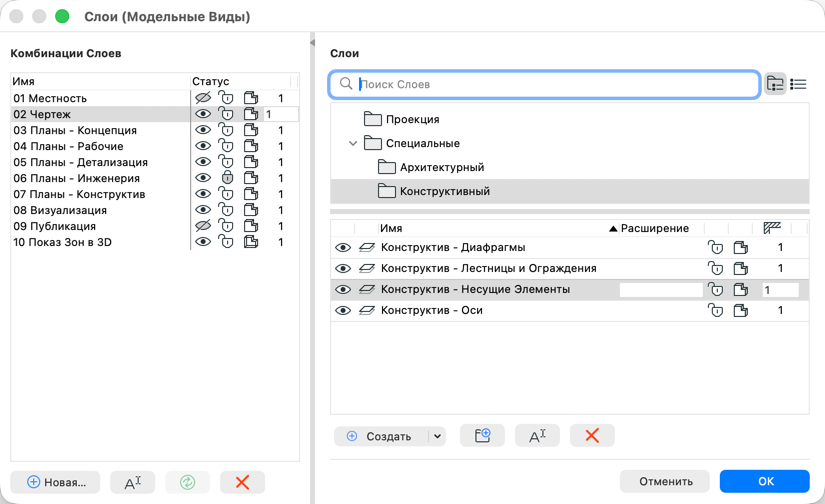Toggle lock icon for 03 Планы - Концепция
Image resolution: width=825 pixels, height=504 pixels.
click(226, 130)
